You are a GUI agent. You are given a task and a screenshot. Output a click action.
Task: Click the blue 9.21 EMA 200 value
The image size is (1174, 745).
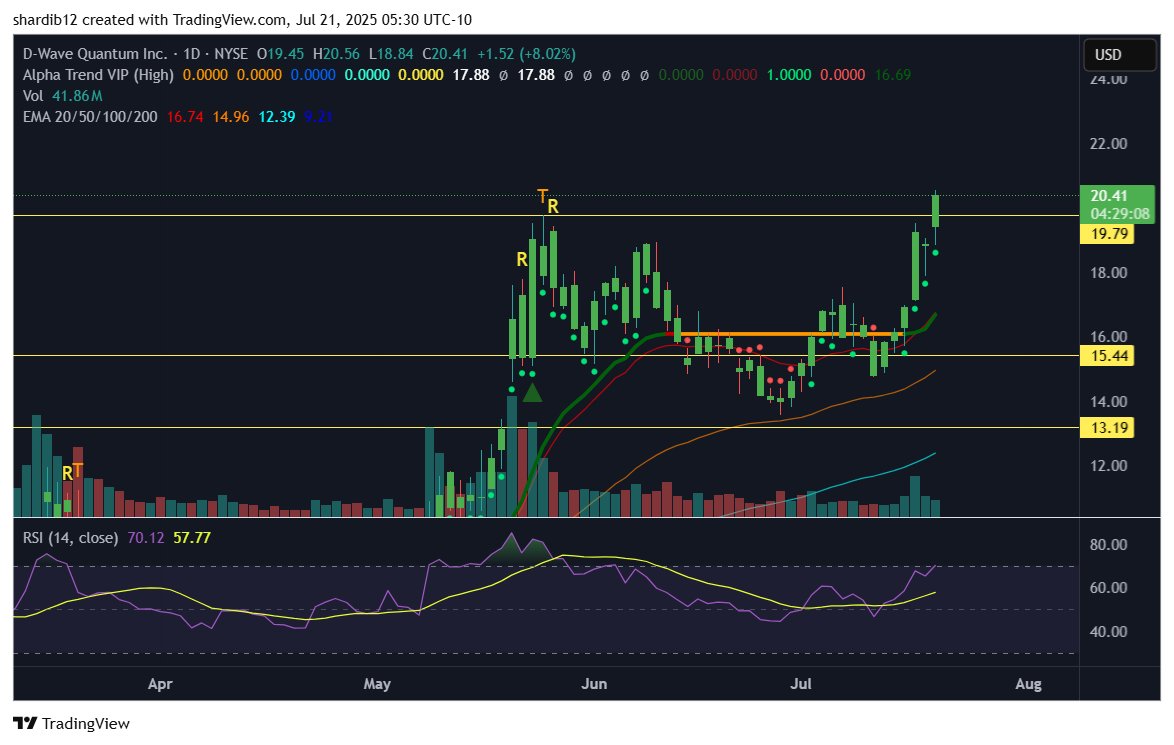click(x=318, y=117)
